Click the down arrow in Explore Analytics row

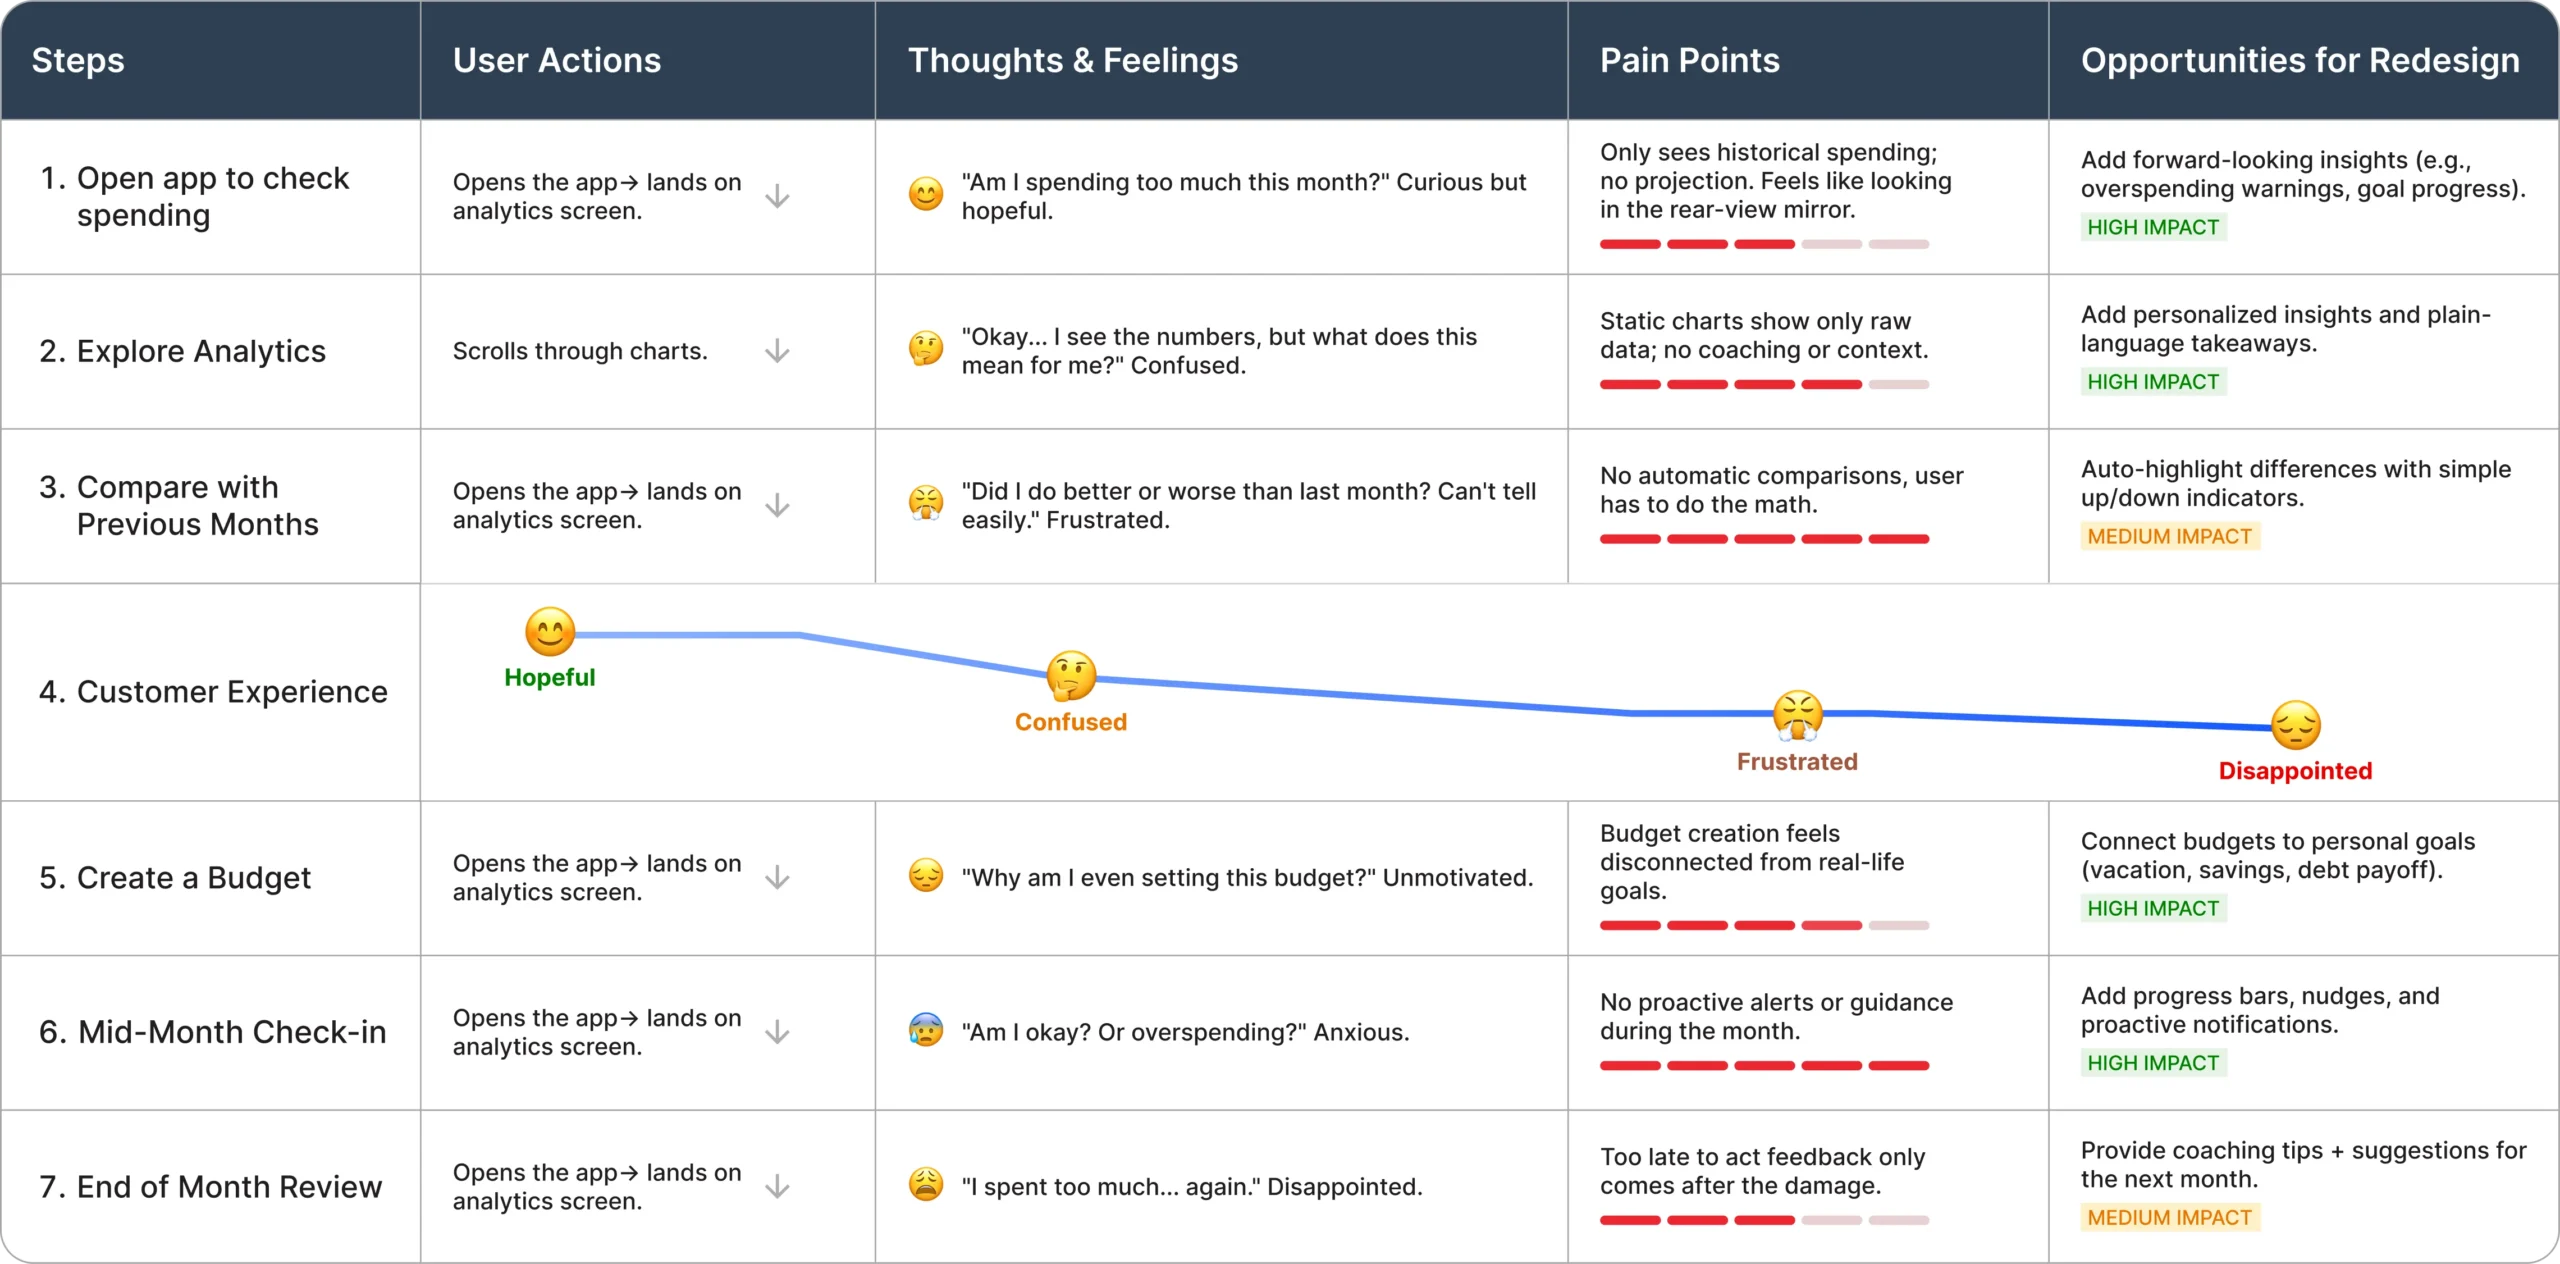777,351
